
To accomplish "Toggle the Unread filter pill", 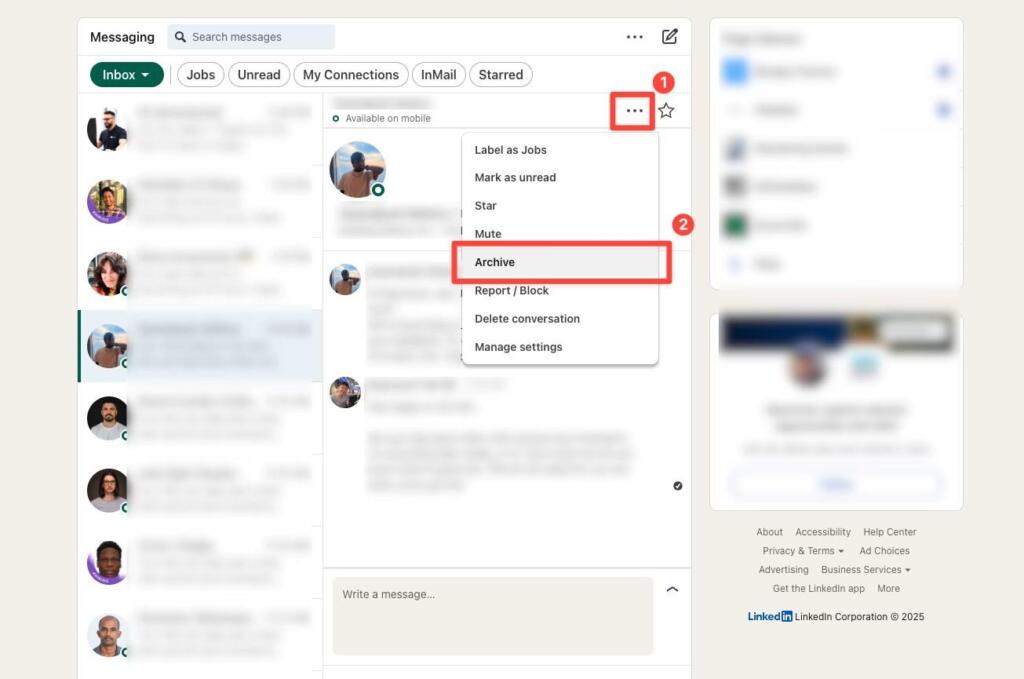I will [x=259, y=75].
